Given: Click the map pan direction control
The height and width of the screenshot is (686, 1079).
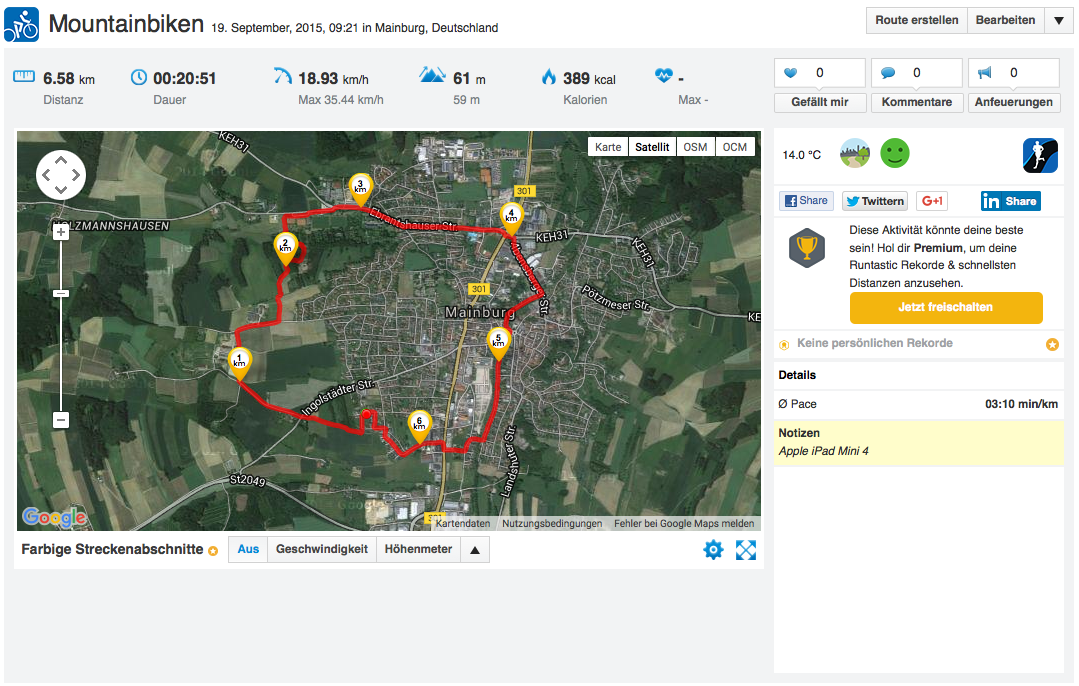Looking at the screenshot, I should pyautogui.click(x=61, y=175).
